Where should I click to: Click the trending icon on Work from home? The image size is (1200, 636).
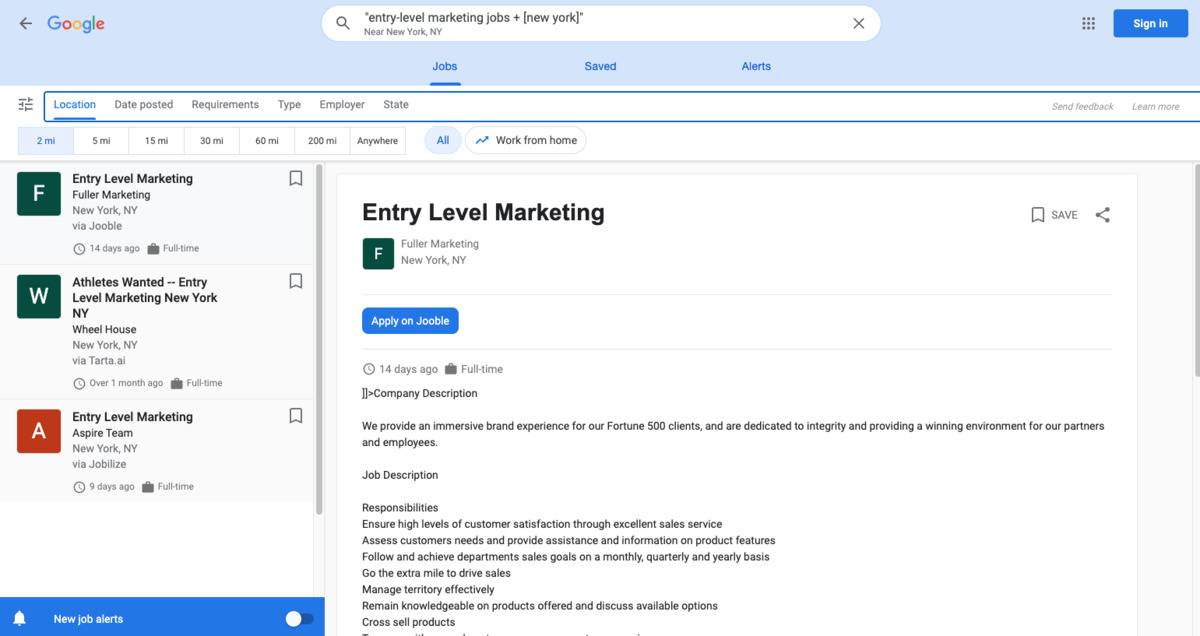[x=482, y=140]
